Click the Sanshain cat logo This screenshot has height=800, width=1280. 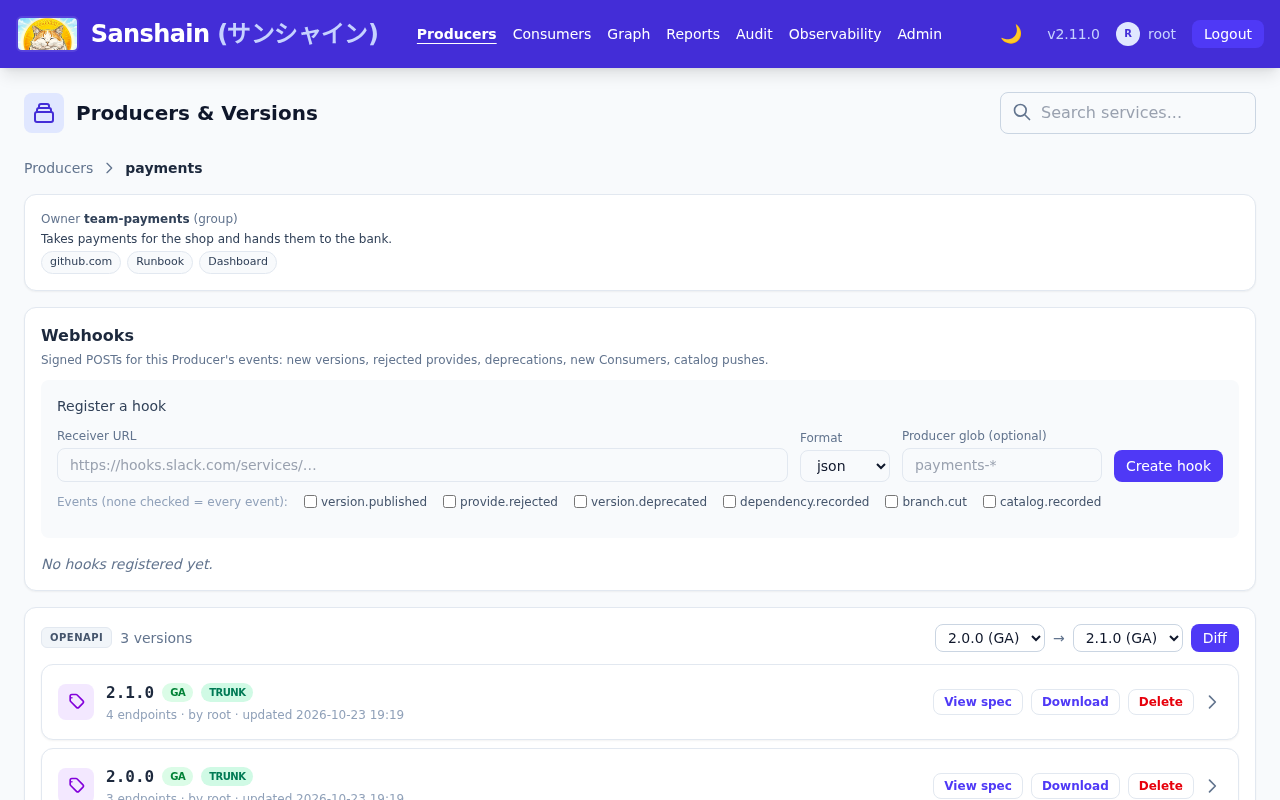pos(48,34)
